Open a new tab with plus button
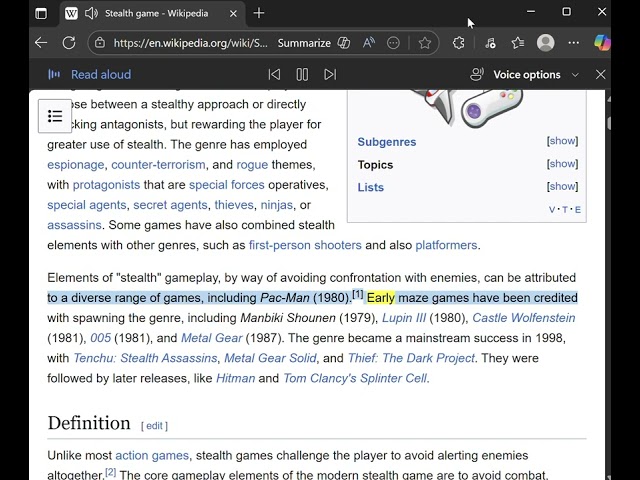 click(259, 13)
